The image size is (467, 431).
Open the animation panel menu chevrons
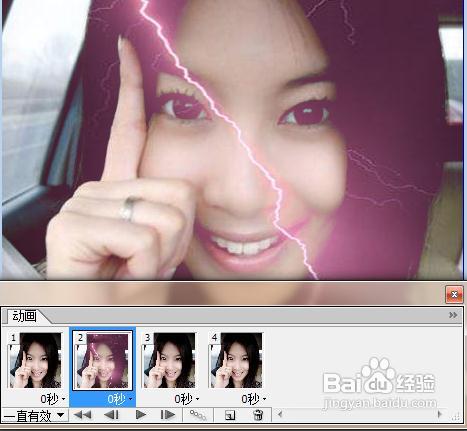[x=453, y=315]
